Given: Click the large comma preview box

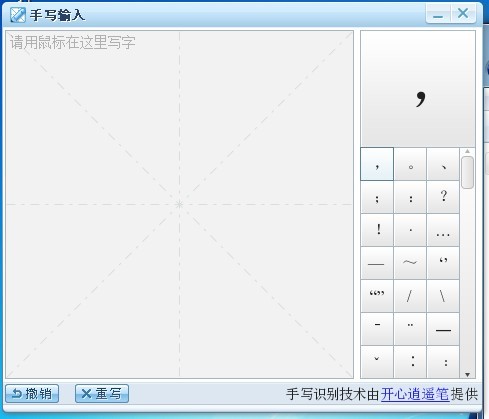Looking at the screenshot, I should pos(418,89).
